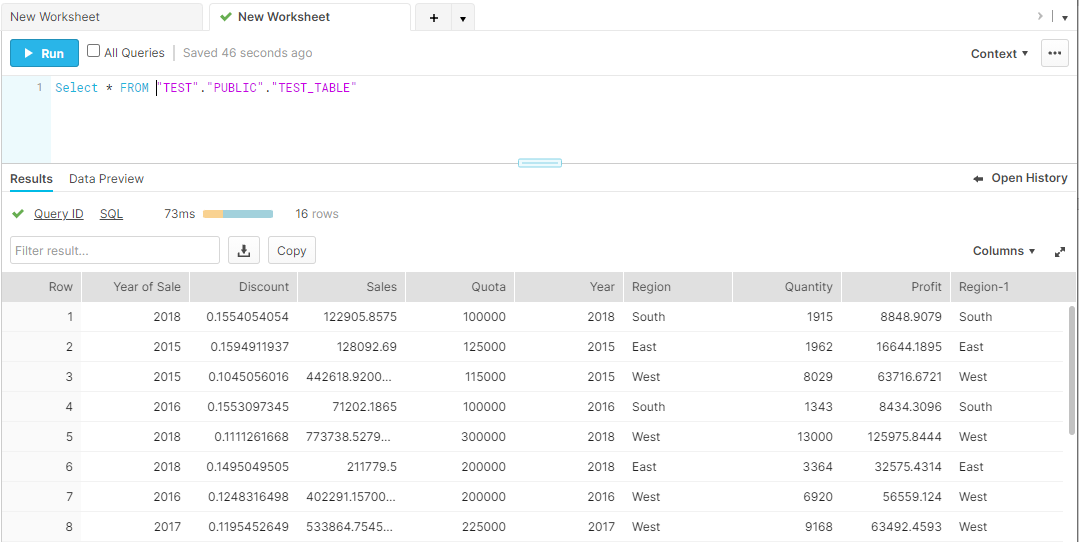Click the Quota column header
1079x542 pixels.
tap(460, 287)
